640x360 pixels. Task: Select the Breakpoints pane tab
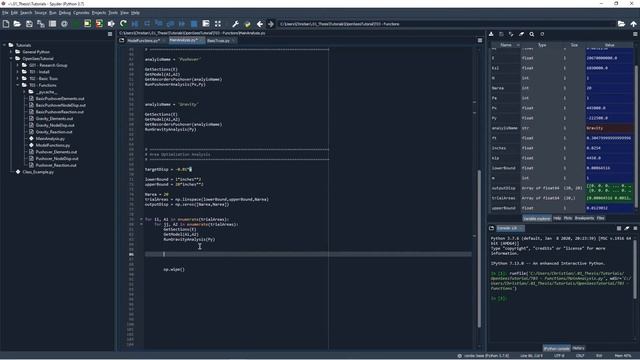(584, 218)
